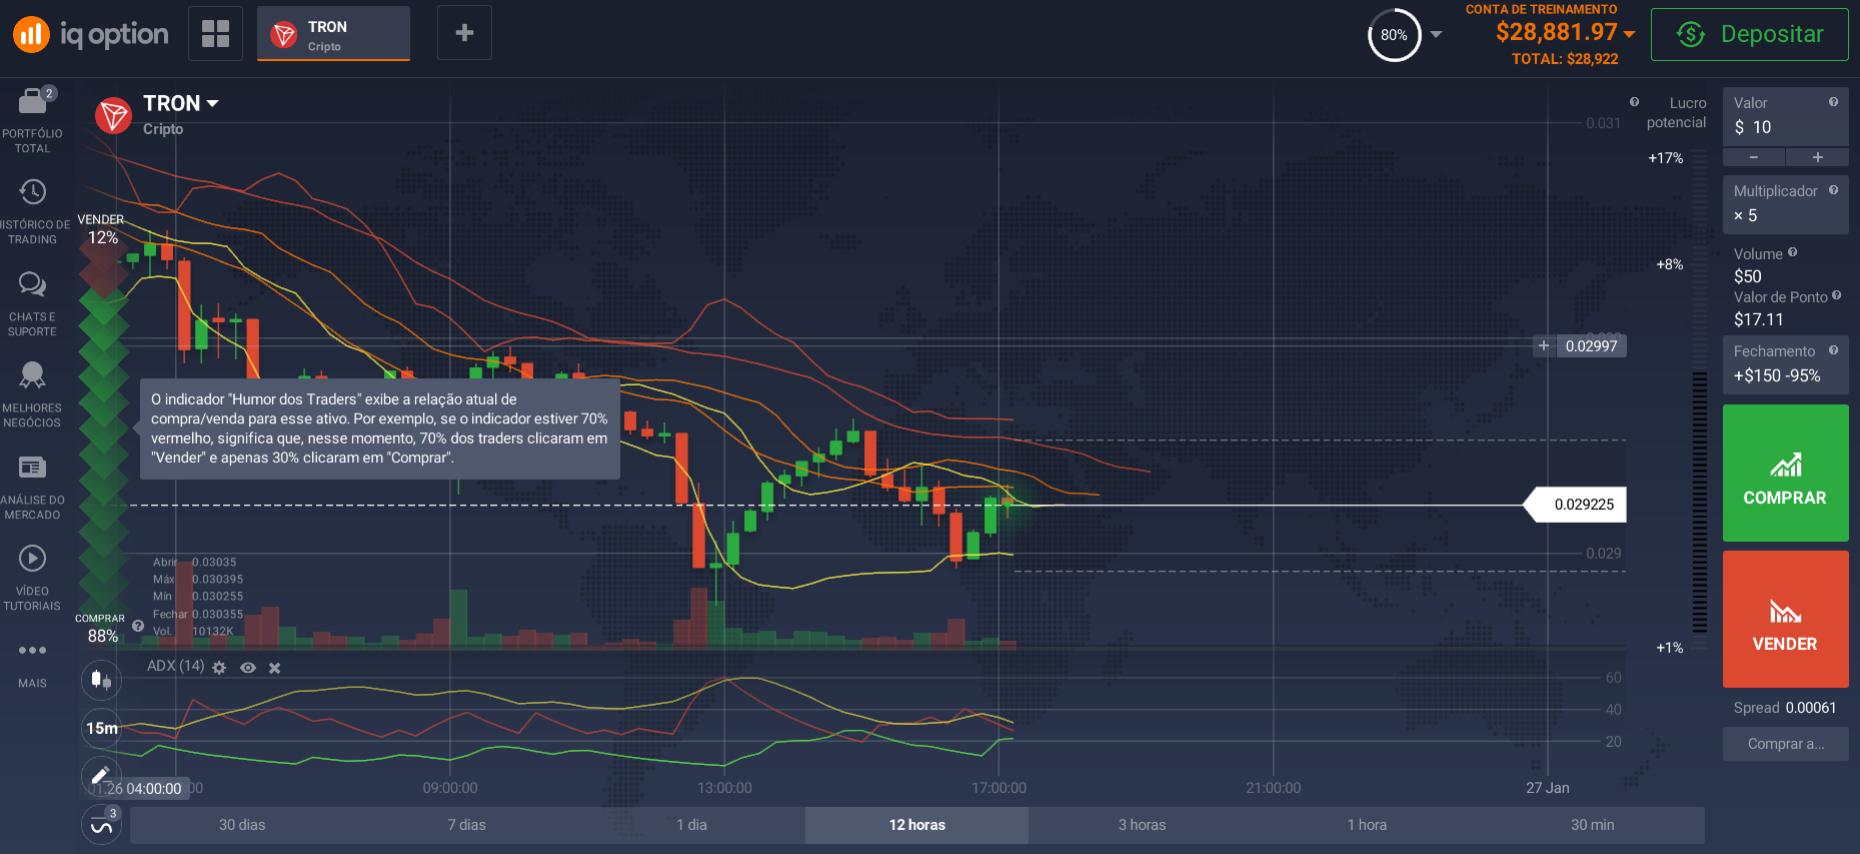1860x854 pixels.
Task: Add a new asset tab with plus
Action: (x=464, y=33)
